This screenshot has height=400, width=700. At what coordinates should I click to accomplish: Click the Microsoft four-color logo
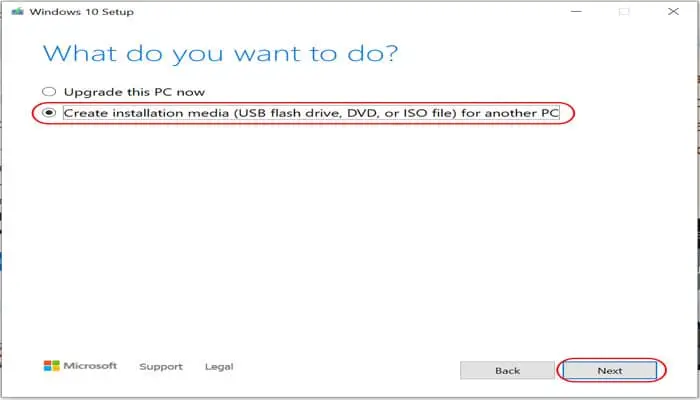pos(51,366)
